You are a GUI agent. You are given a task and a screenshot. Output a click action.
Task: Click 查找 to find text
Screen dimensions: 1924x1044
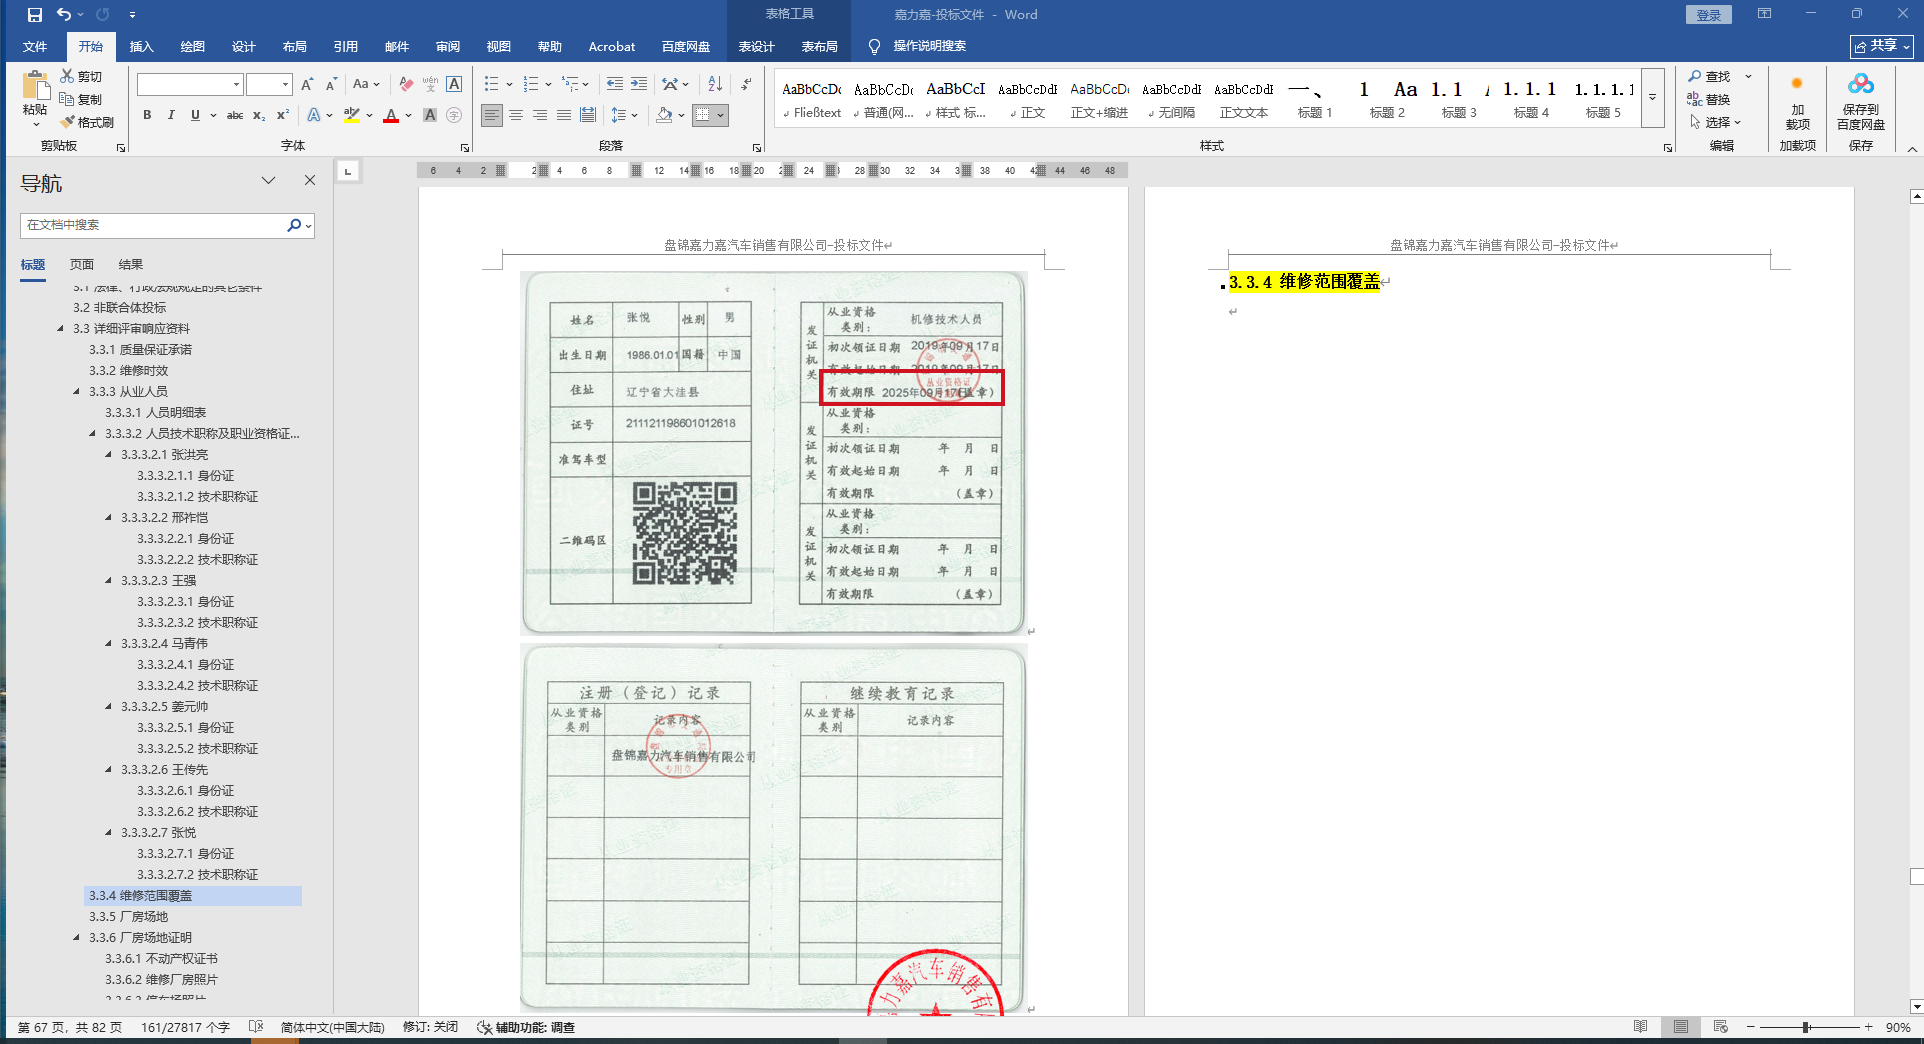tap(1709, 76)
